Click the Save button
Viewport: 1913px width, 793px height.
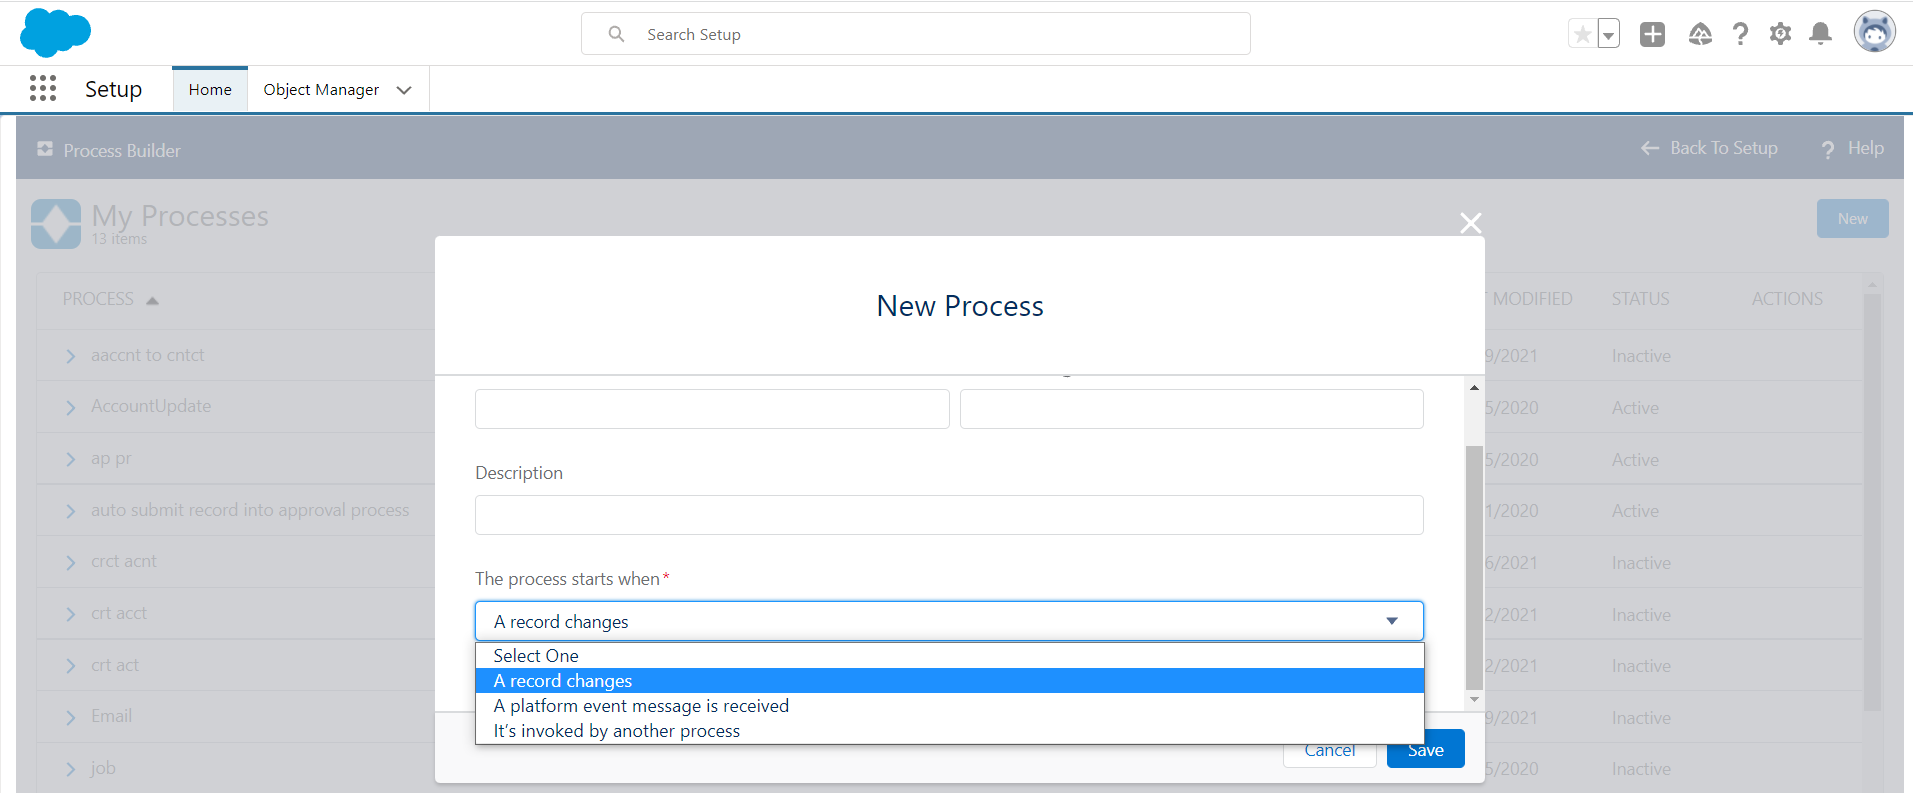[x=1425, y=751]
